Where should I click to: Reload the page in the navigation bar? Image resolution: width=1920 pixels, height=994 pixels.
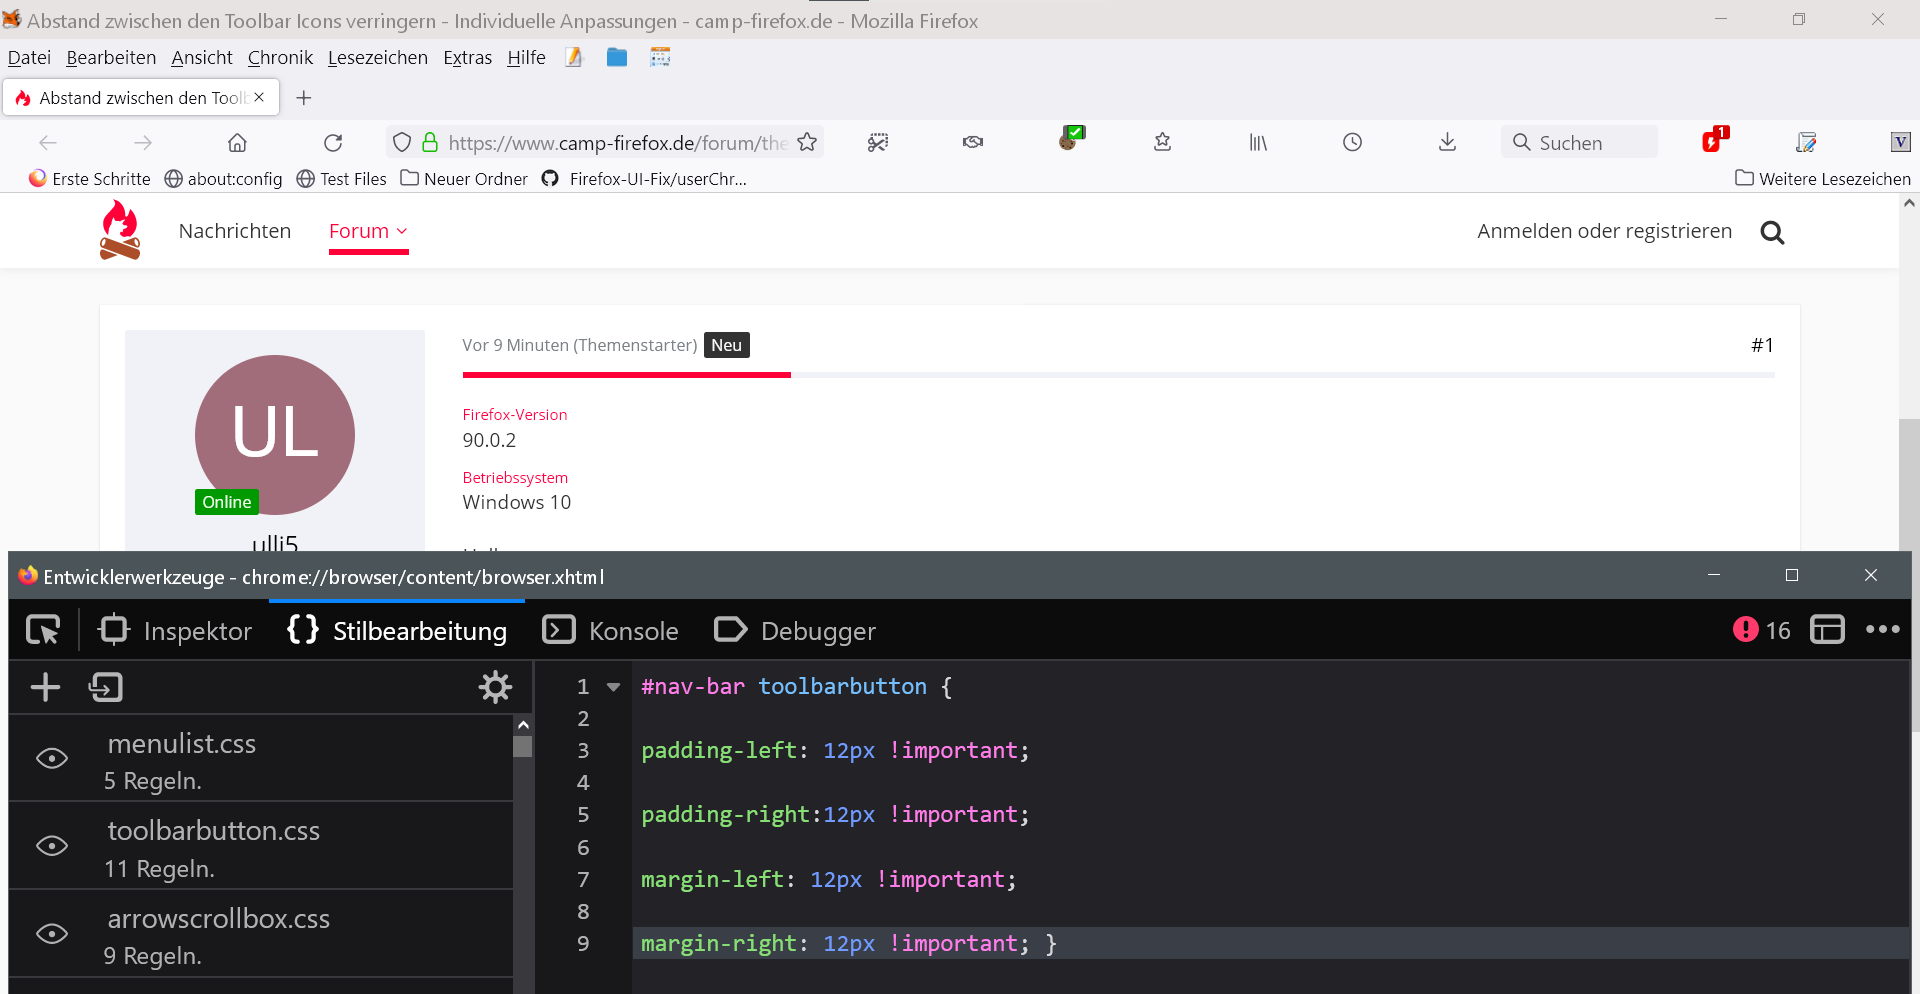(333, 143)
